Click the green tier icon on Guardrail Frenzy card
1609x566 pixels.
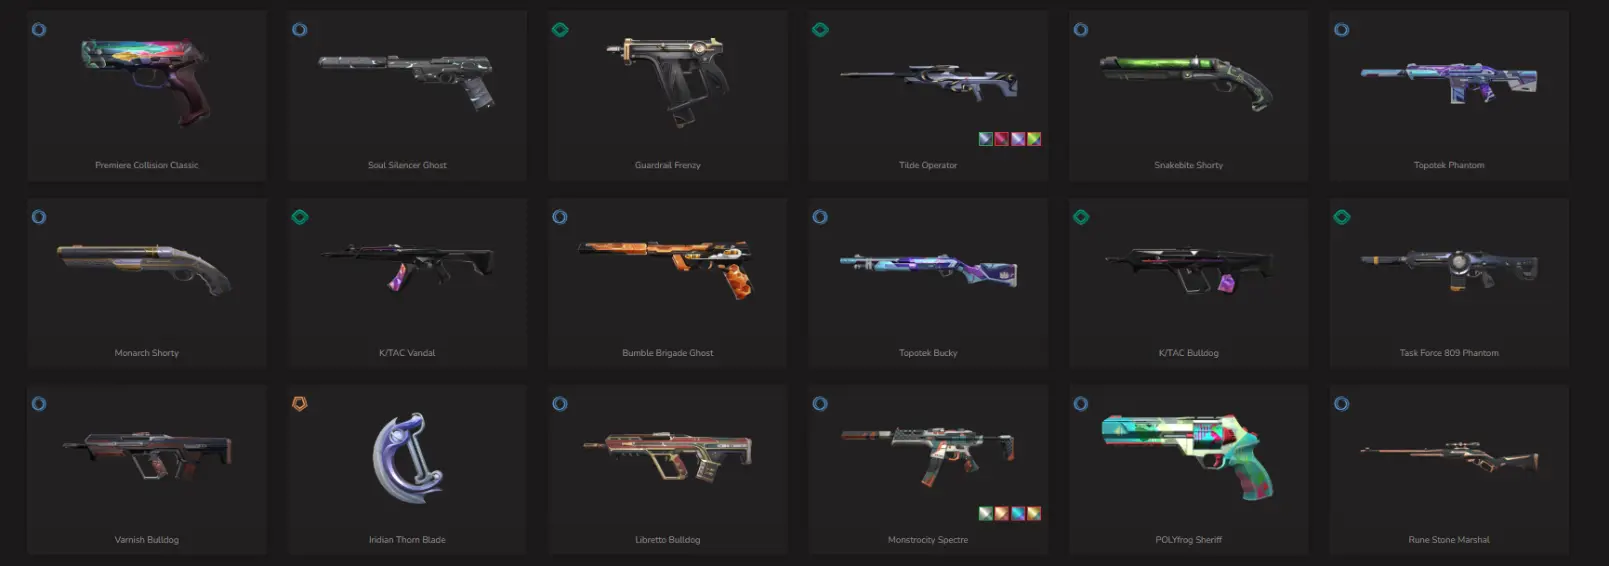pyautogui.click(x=560, y=30)
